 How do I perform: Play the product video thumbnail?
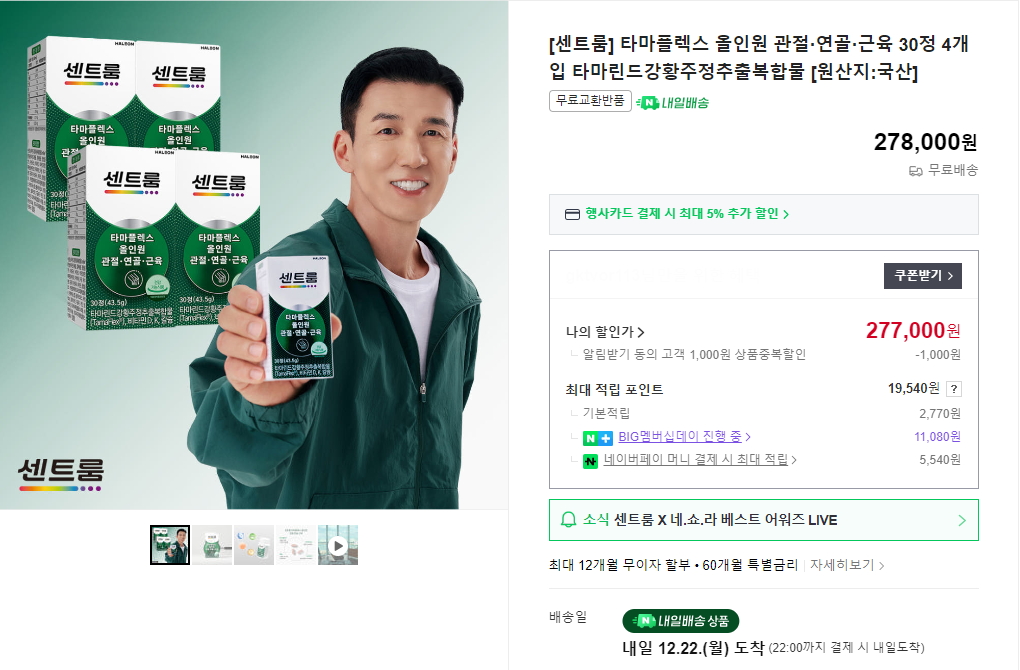338,545
